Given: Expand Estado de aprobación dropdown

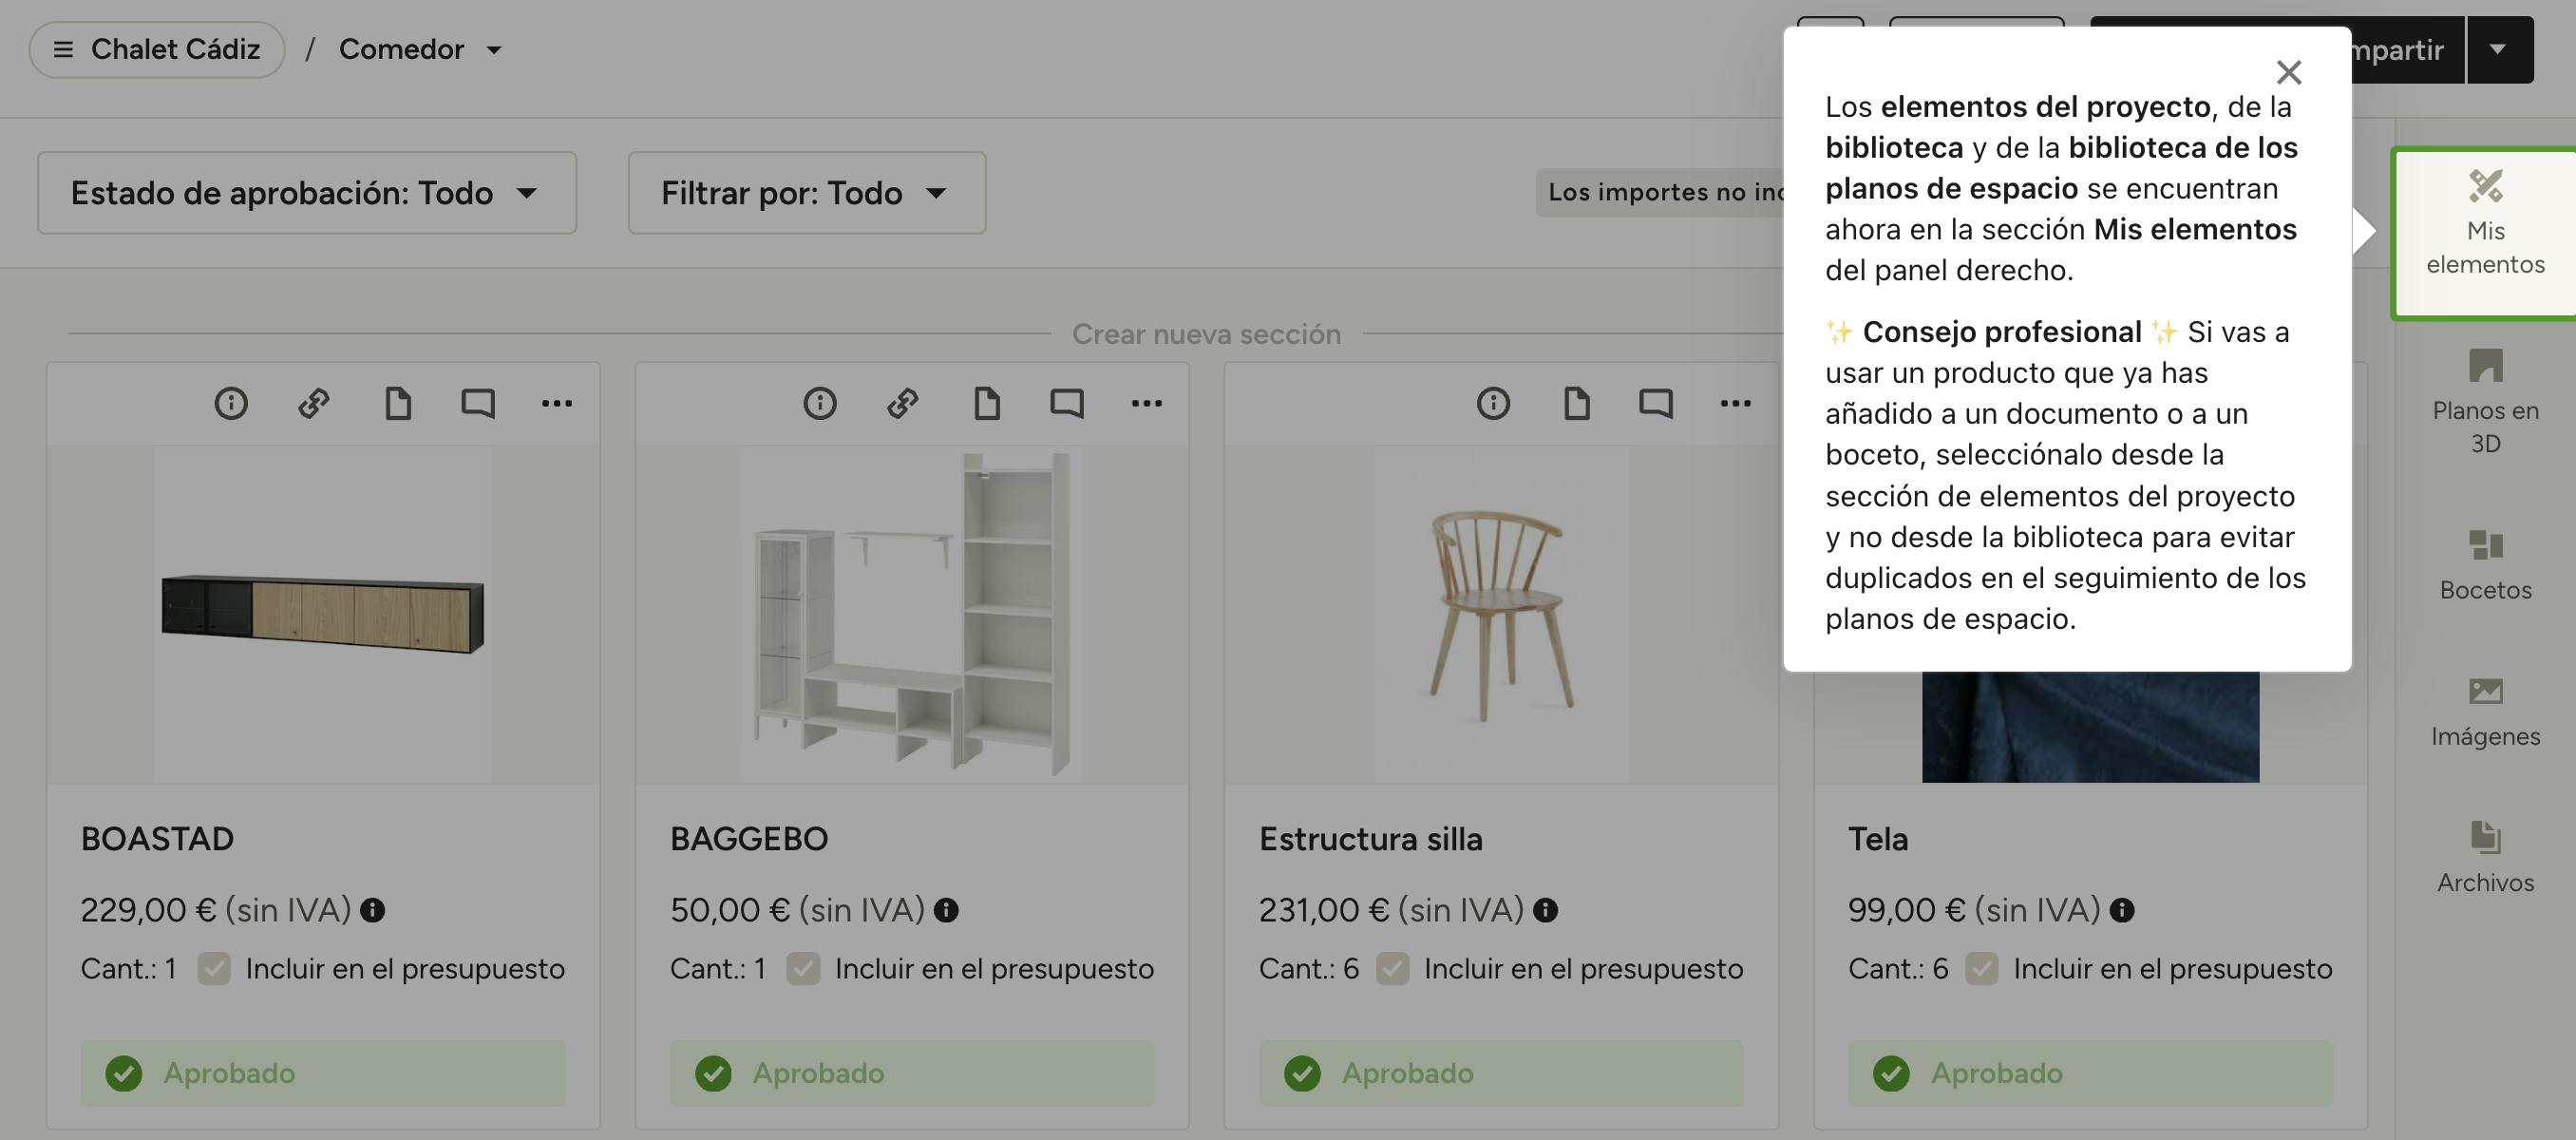Looking at the screenshot, I should click(x=306, y=193).
